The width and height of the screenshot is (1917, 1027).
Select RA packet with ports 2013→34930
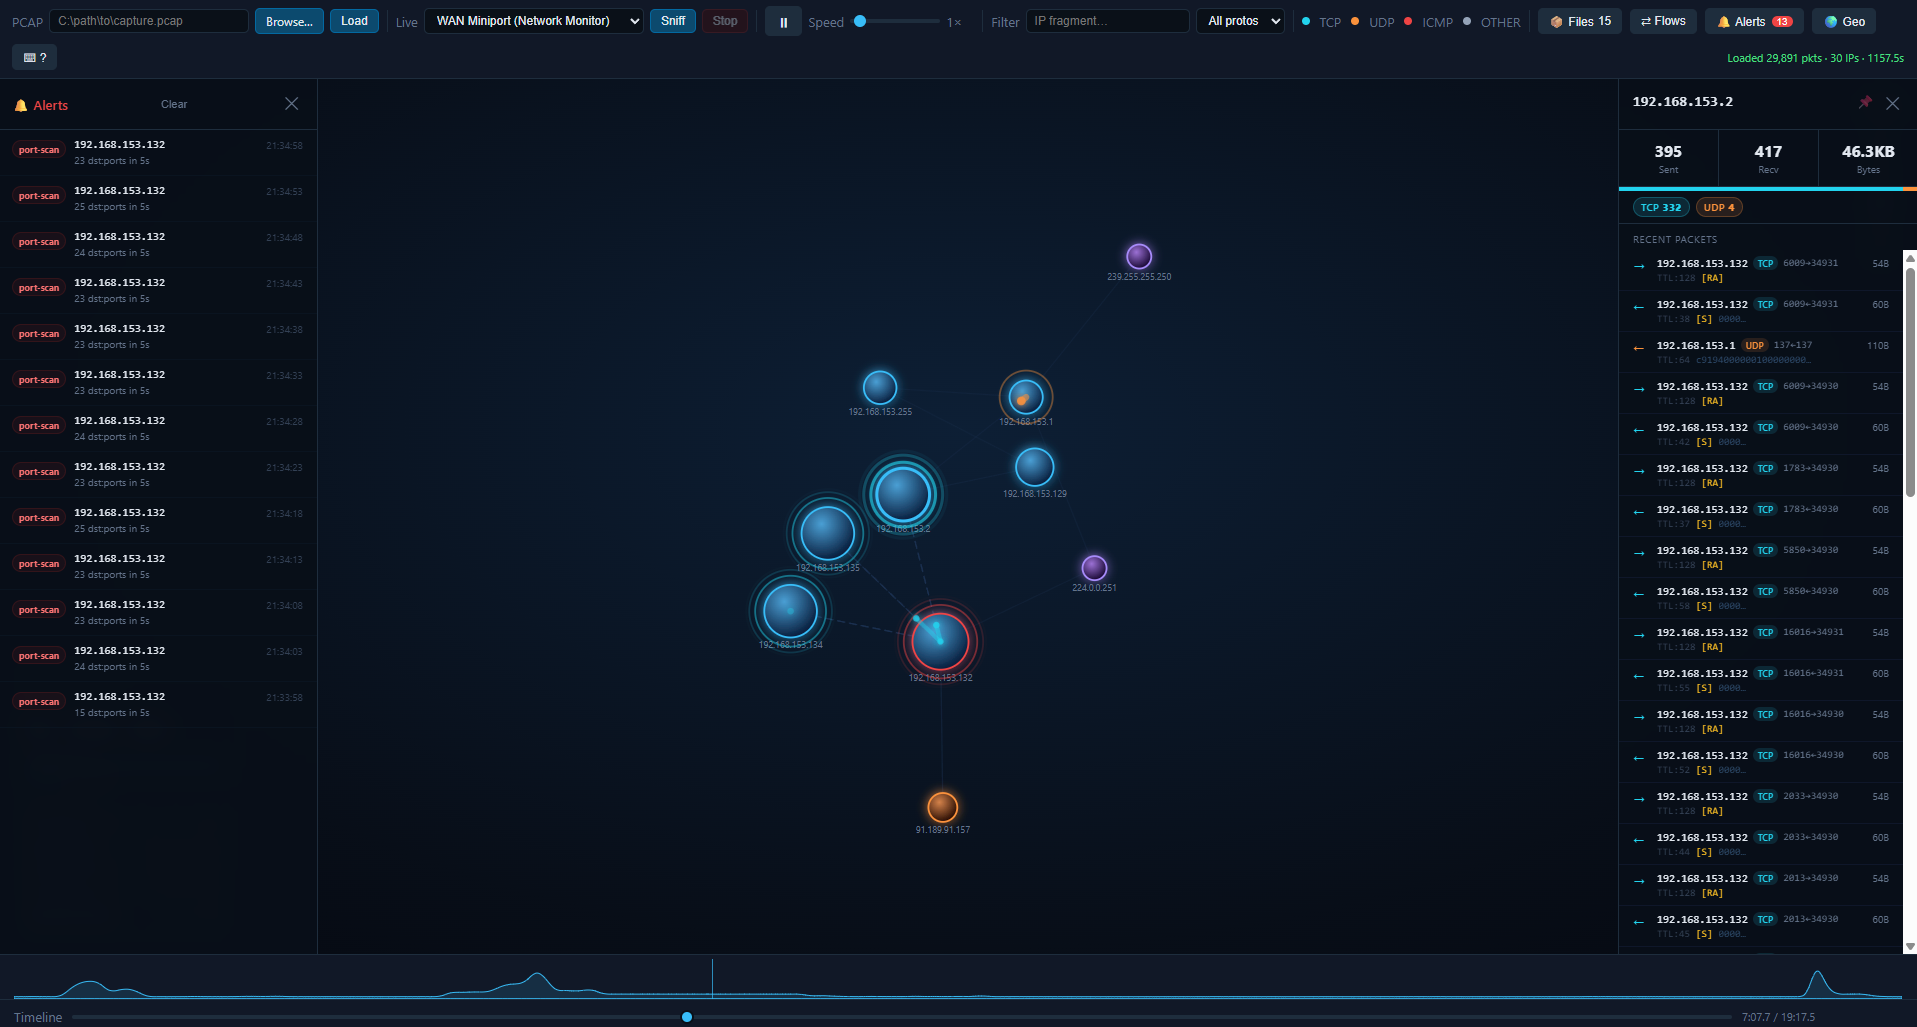(x=1761, y=885)
